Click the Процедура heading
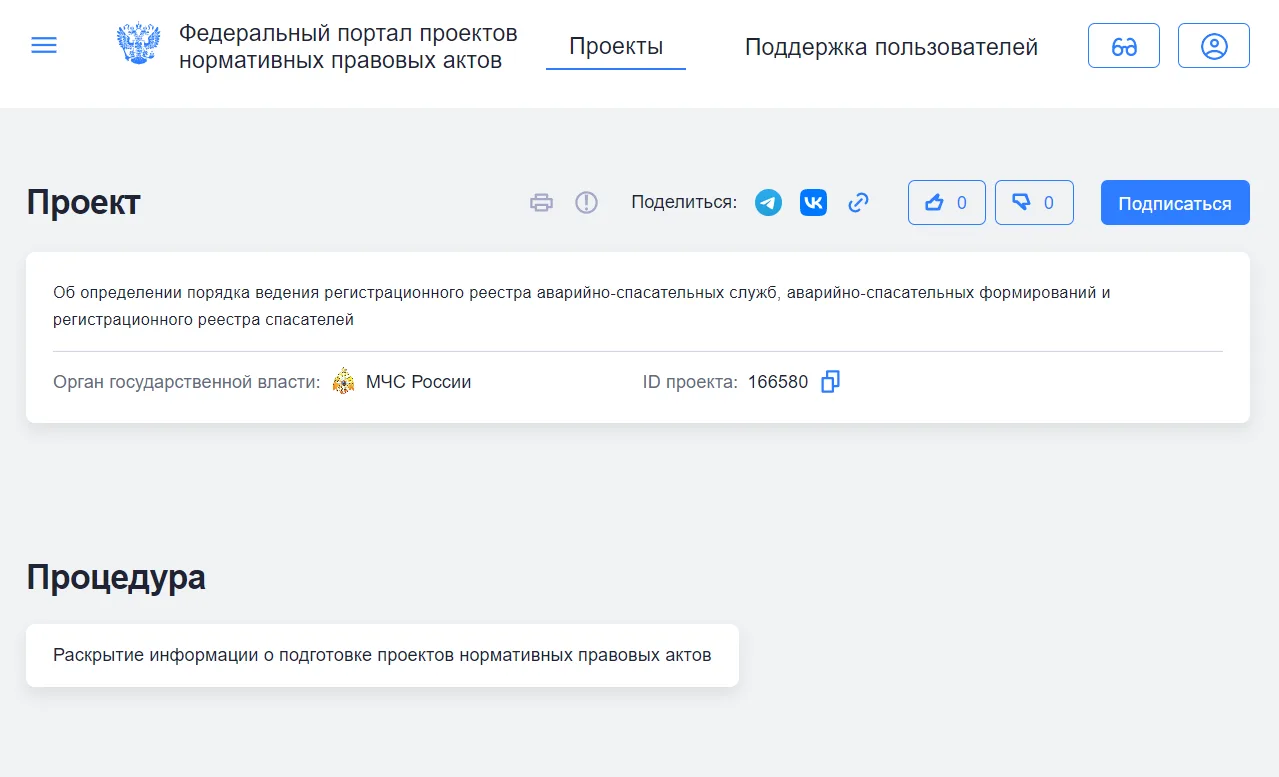The image size is (1279, 777). point(116,578)
